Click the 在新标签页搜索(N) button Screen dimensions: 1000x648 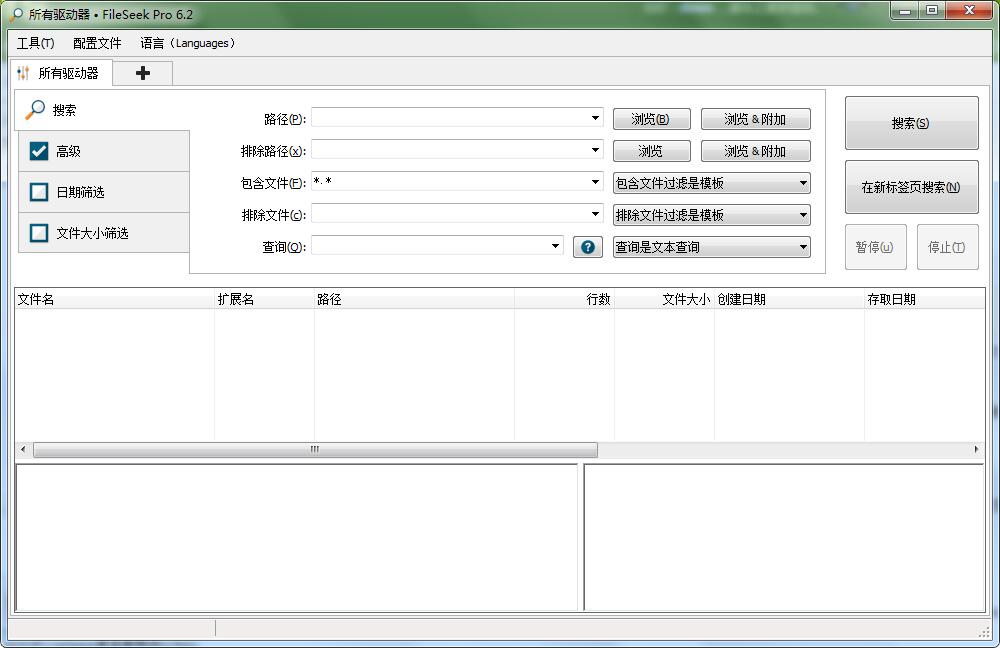click(x=911, y=187)
